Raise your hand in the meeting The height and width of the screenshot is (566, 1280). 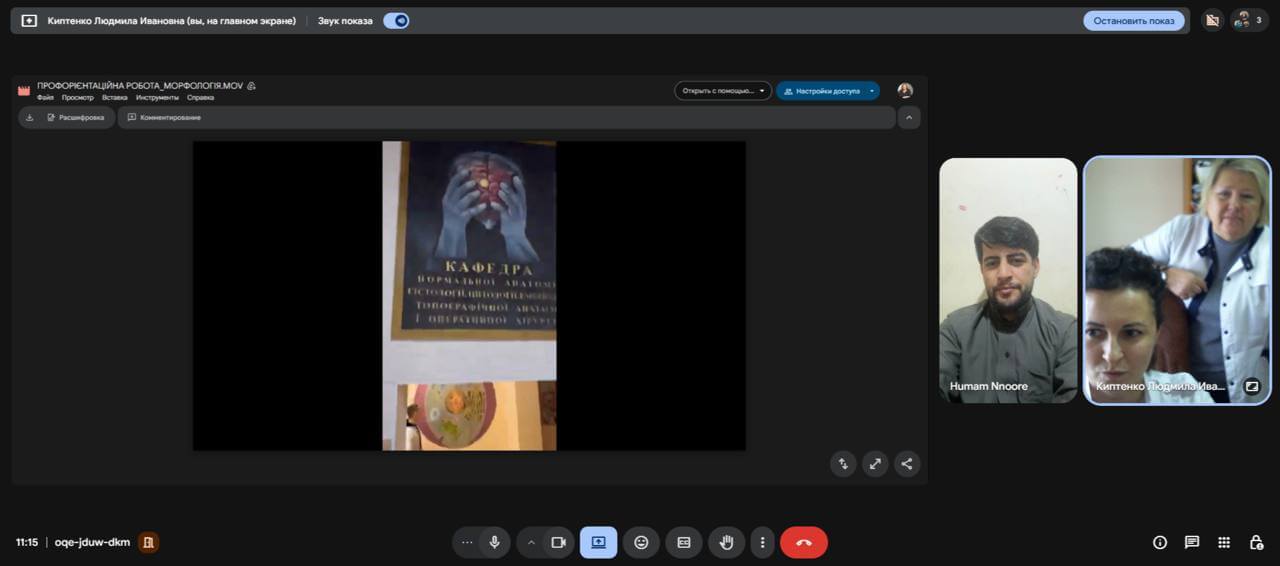coord(727,542)
